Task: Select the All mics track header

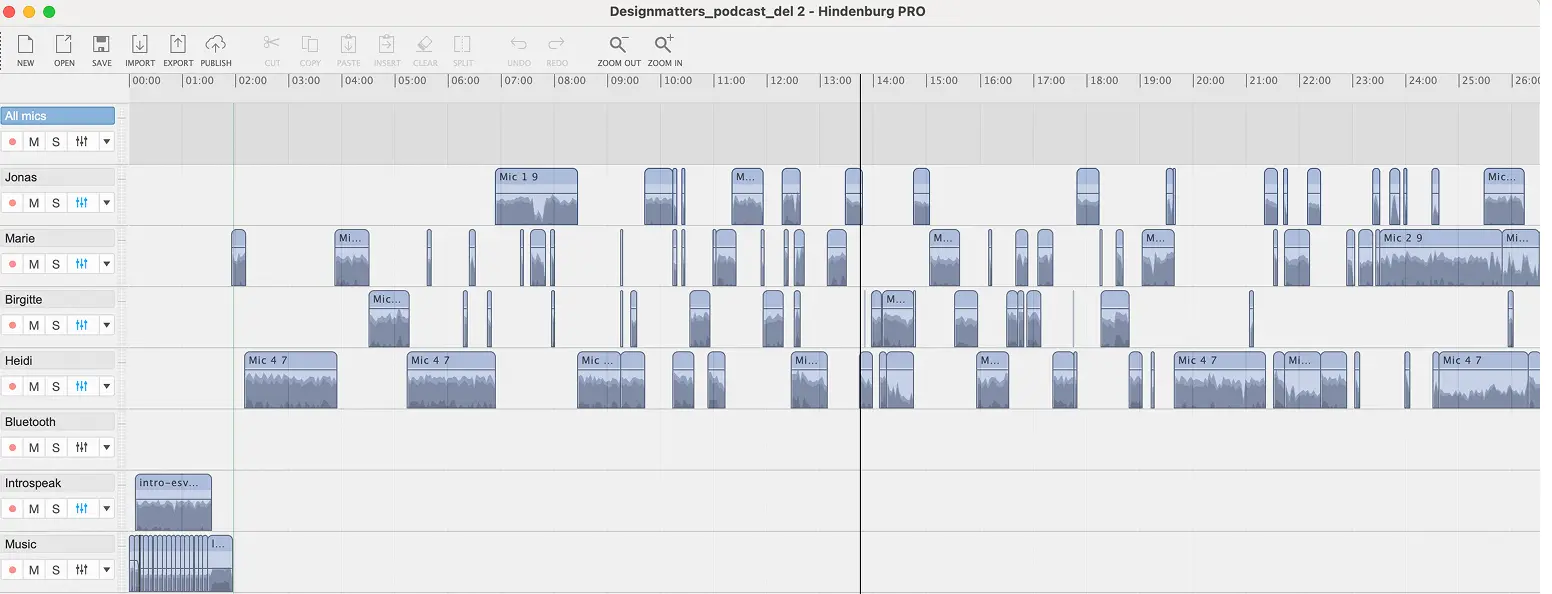Action: pos(57,116)
